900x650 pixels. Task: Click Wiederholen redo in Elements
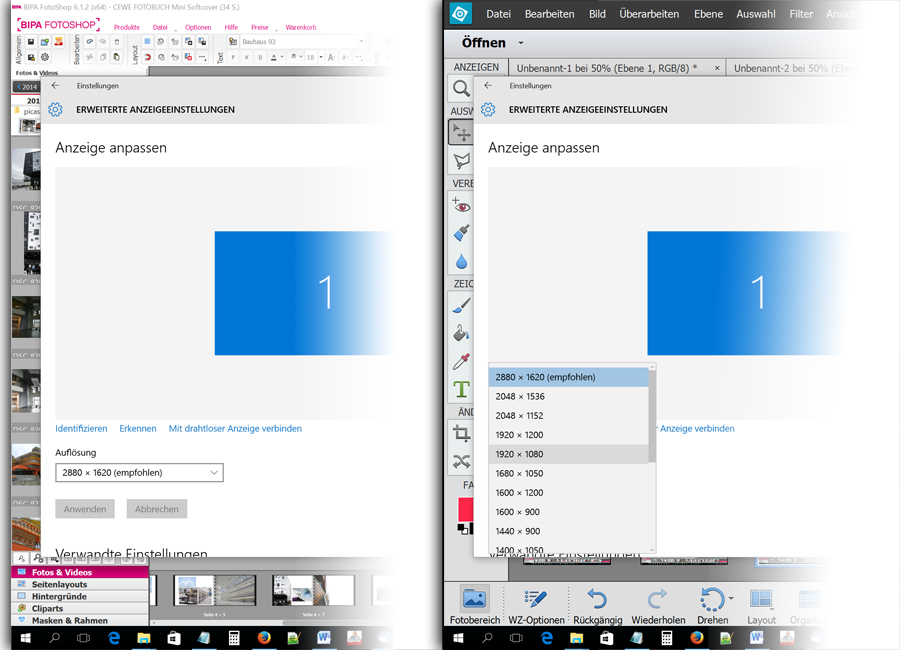click(x=658, y=605)
